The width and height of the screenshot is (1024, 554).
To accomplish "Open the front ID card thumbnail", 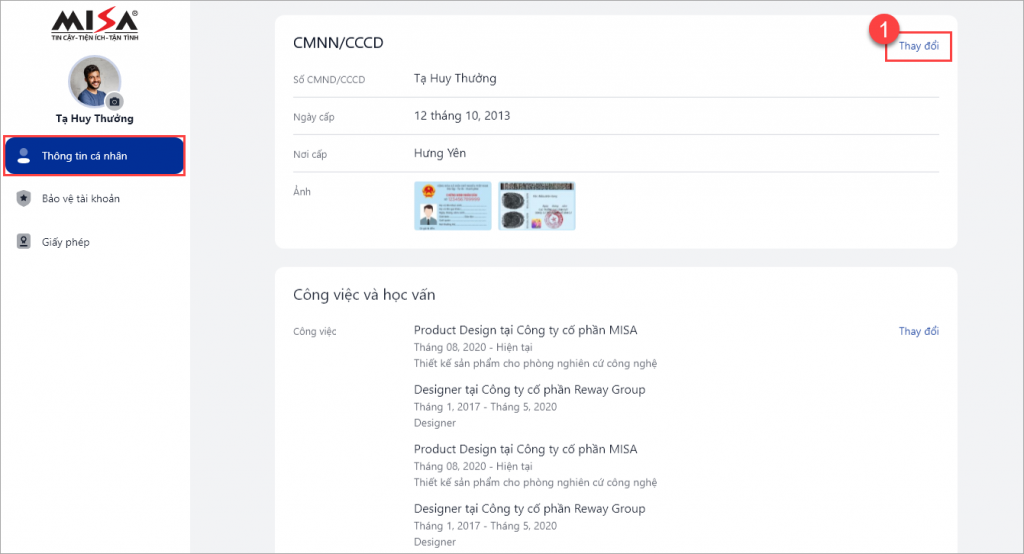I will pyautogui.click(x=453, y=206).
